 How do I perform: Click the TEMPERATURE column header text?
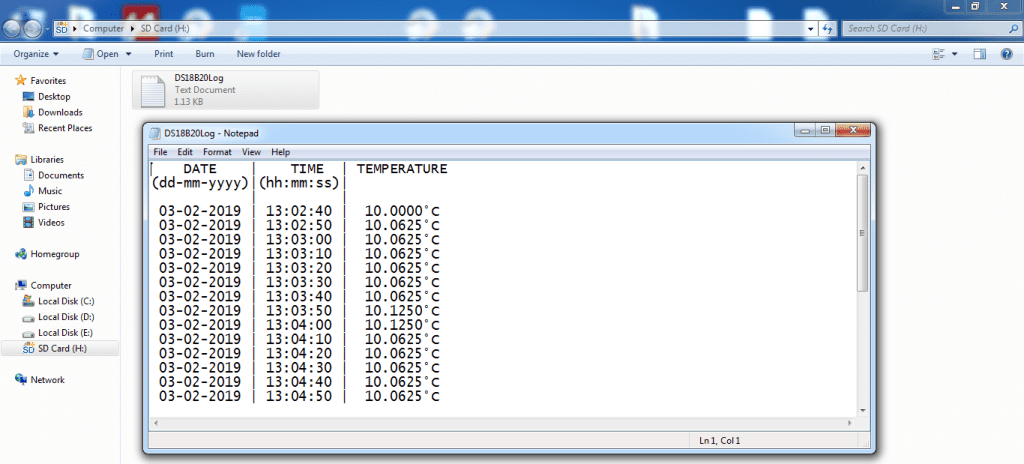[402, 169]
